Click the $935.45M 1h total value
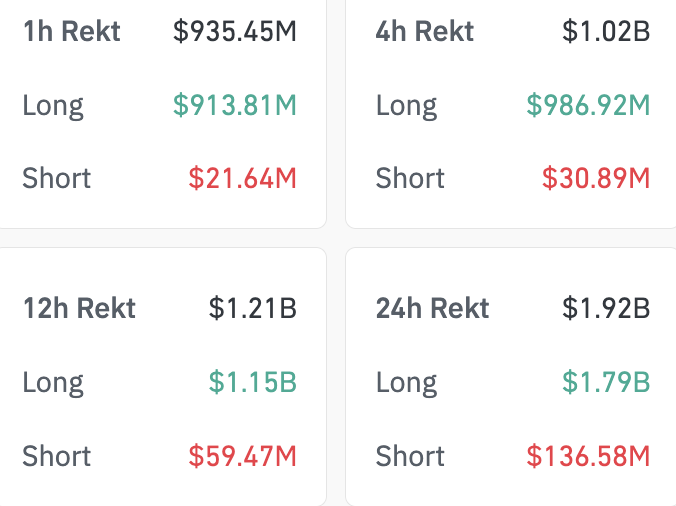 point(235,32)
